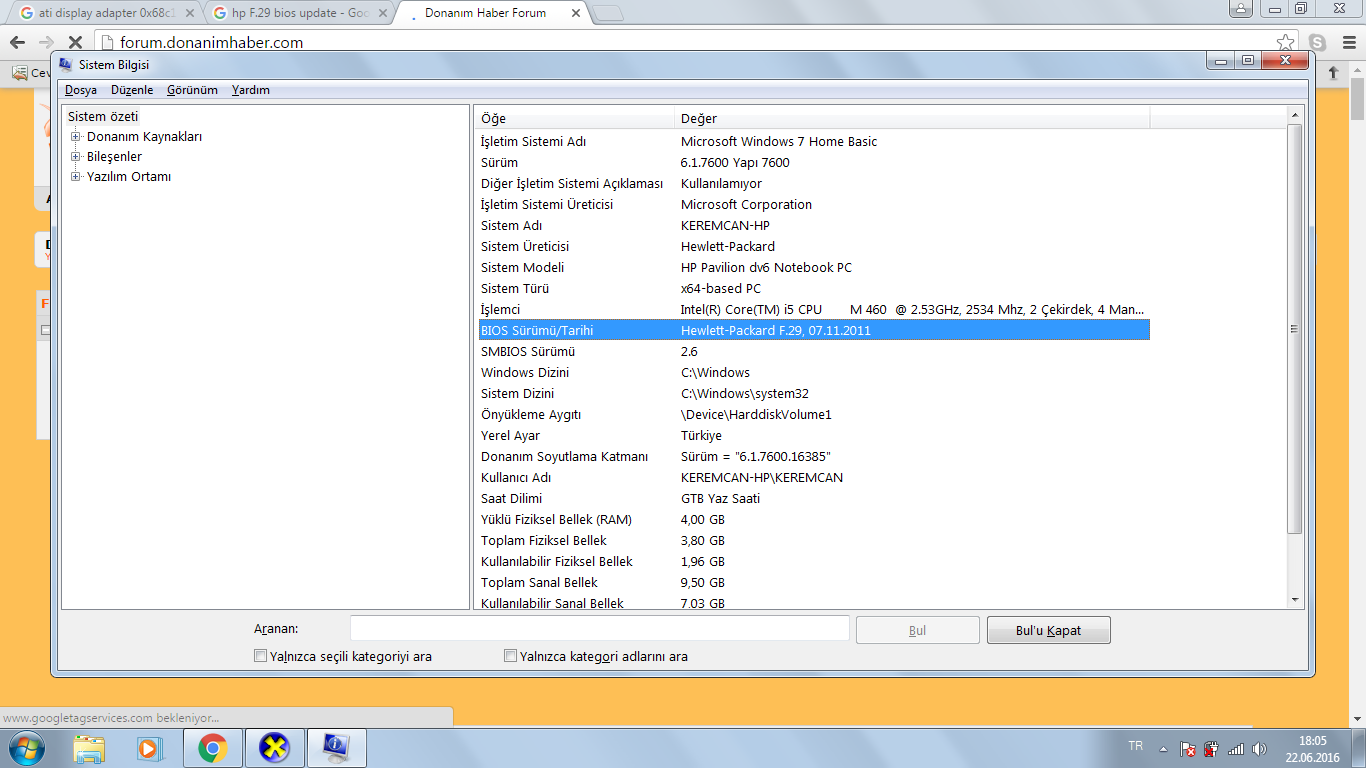Expand the Donanım Kaynakları node
Image resolution: width=1366 pixels, height=768 pixels.
click(76, 137)
